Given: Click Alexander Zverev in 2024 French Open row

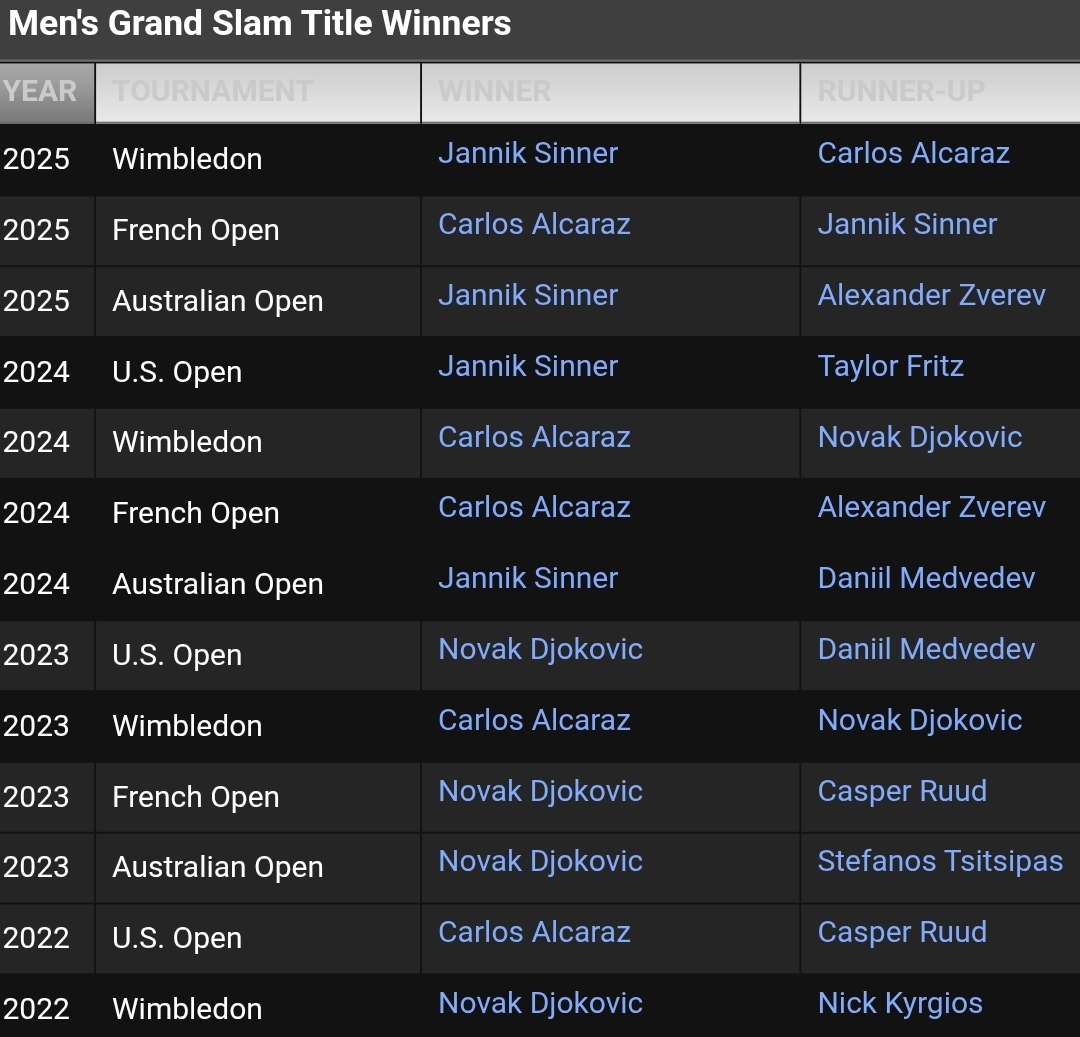Looking at the screenshot, I should click(931, 507).
